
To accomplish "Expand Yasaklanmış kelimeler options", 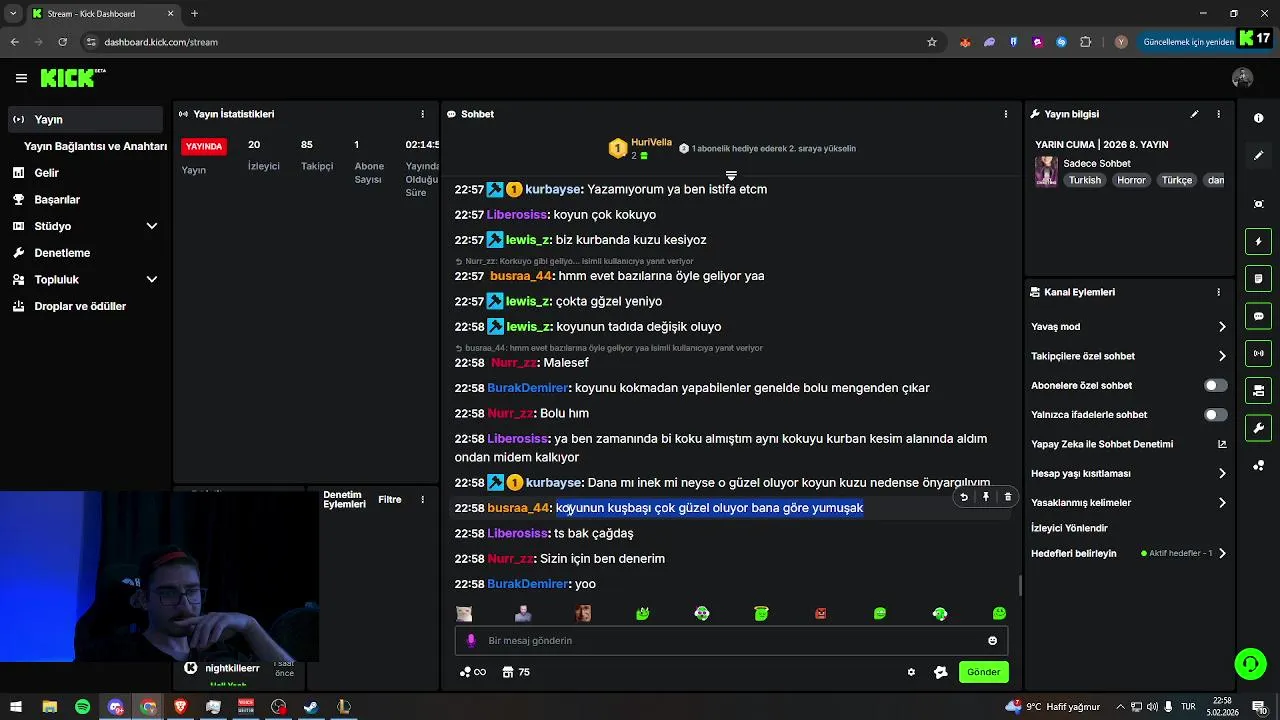I will (x=1221, y=503).
